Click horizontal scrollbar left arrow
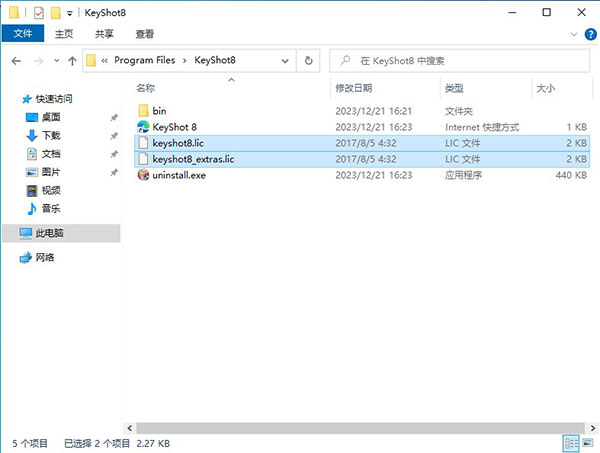 point(130,428)
